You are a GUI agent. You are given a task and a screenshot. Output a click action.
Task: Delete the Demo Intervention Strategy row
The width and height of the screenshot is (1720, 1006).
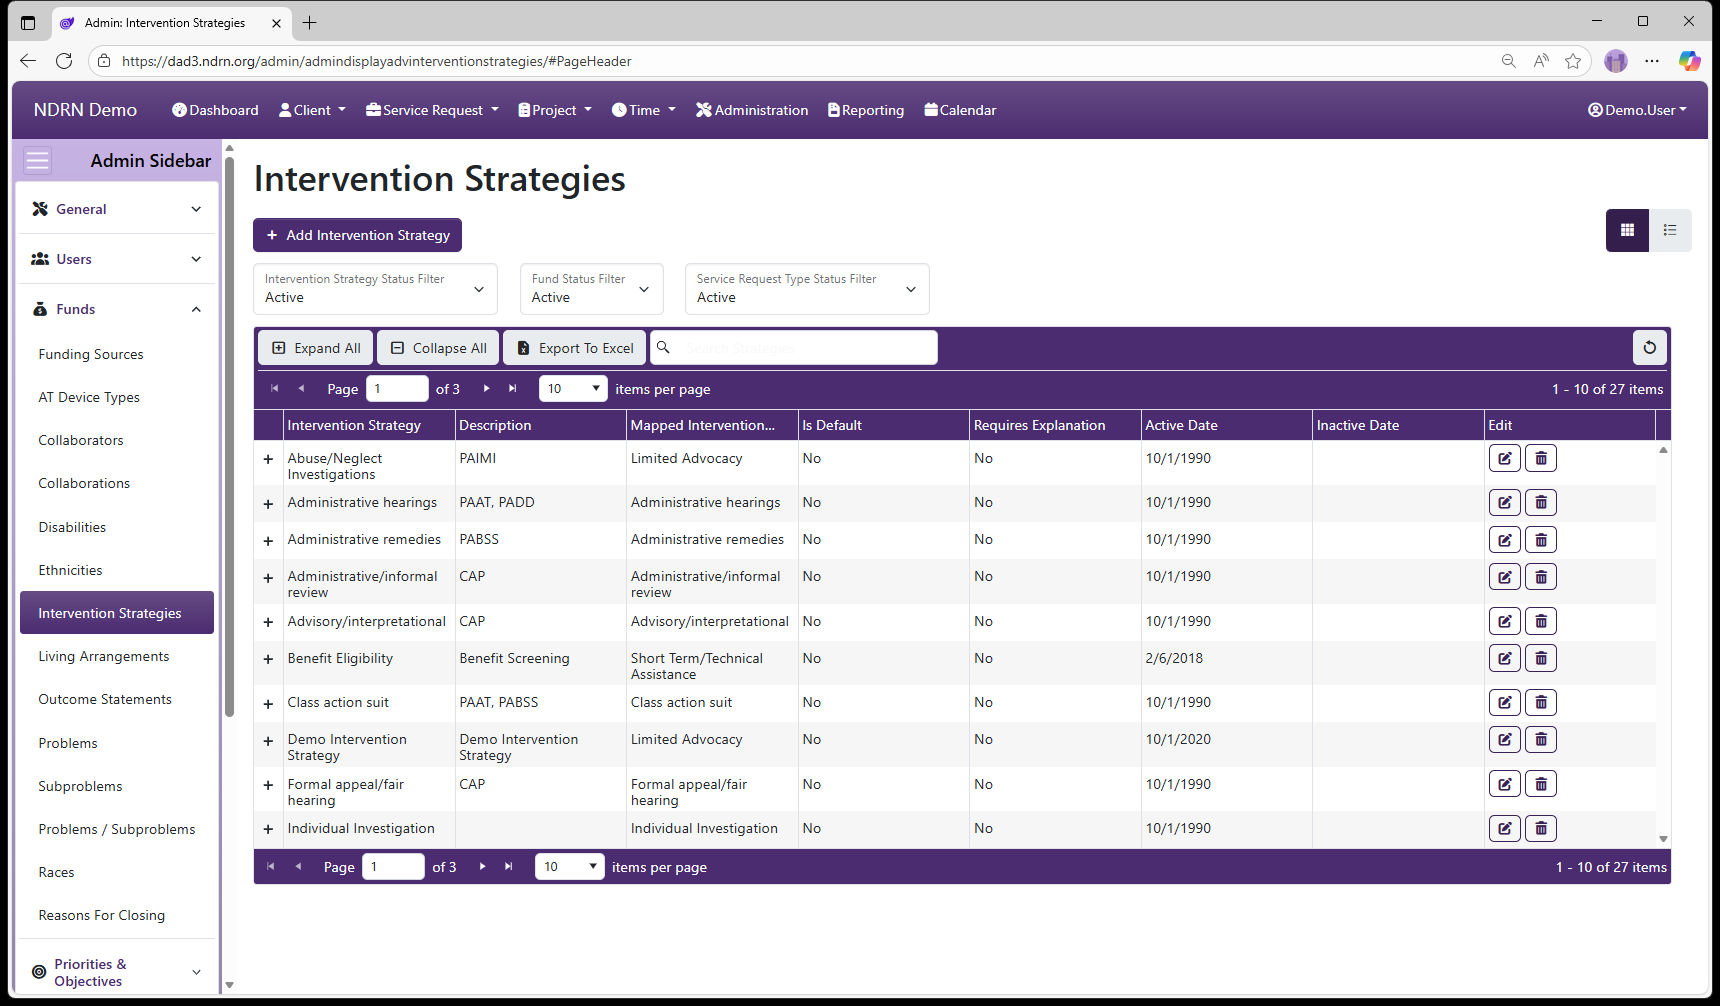(x=1541, y=739)
